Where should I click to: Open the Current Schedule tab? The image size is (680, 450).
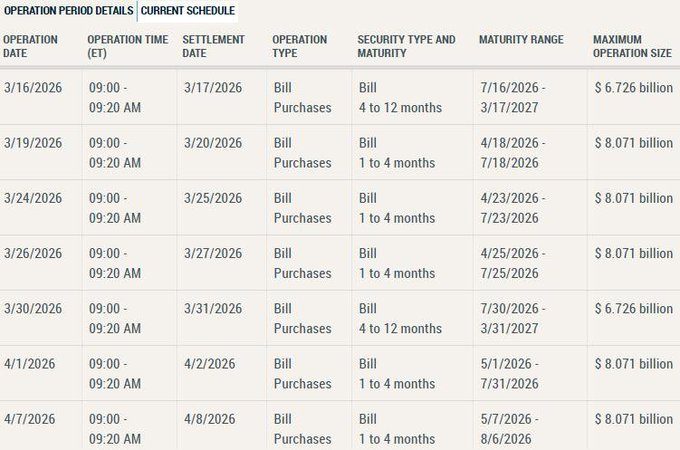[x=188, y=11]
